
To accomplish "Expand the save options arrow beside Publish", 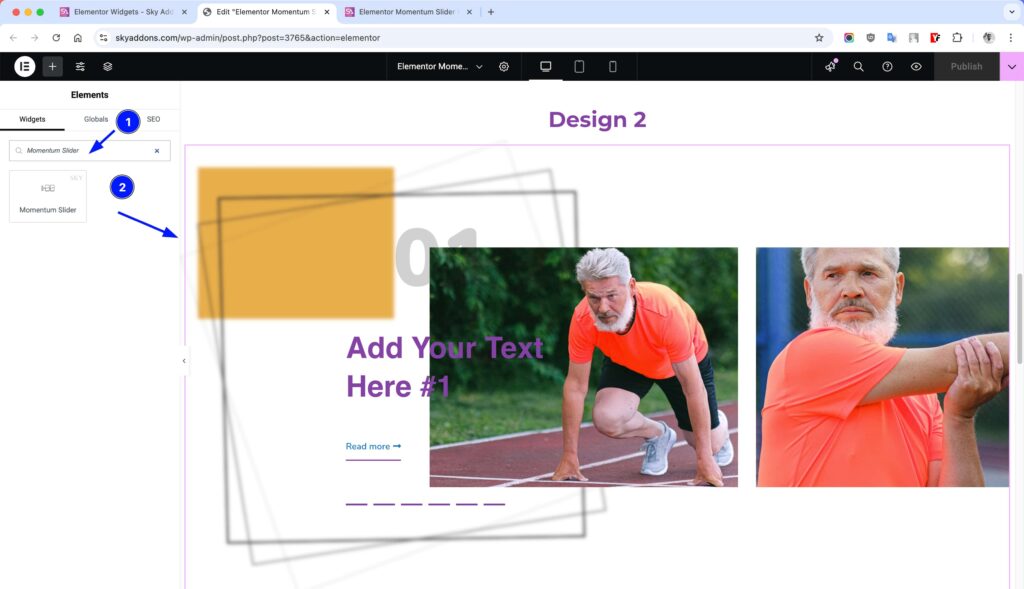I will [x=1011, y=66].
